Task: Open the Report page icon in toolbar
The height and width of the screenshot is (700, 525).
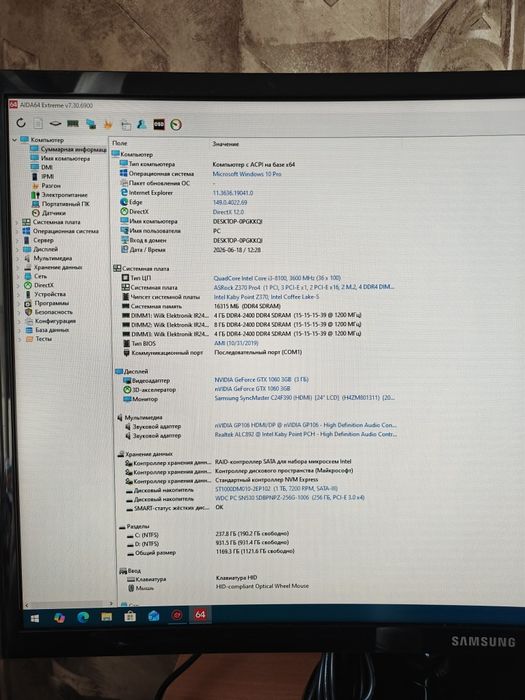Action: coord(38,123)
